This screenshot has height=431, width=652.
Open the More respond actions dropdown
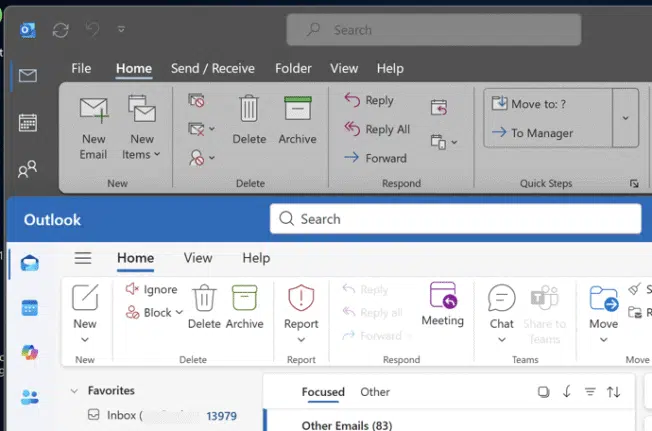tap(444, 142)
